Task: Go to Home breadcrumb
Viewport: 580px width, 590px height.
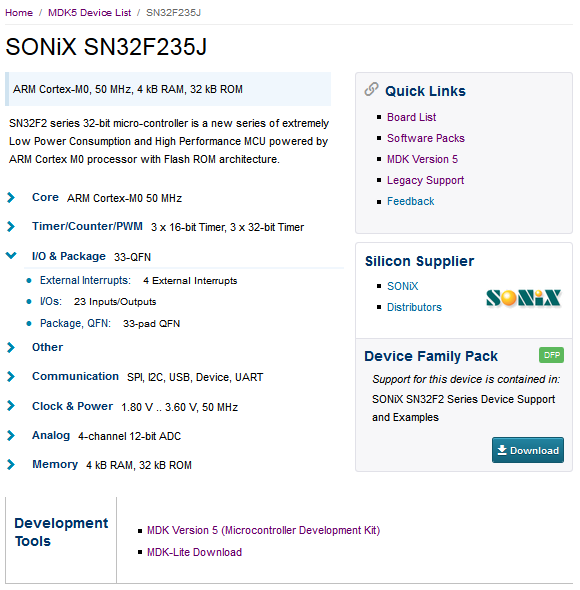Action: point(19,13)
